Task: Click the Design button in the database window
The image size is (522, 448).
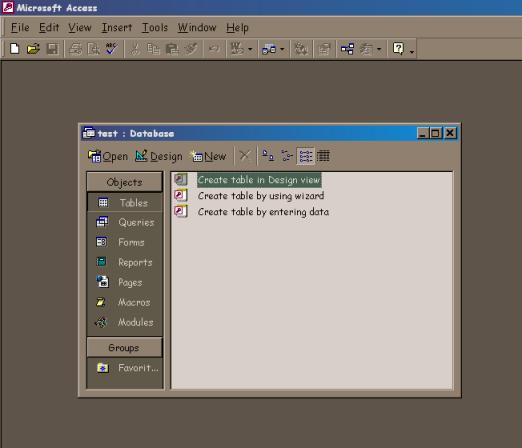Action: click(159, 156)
